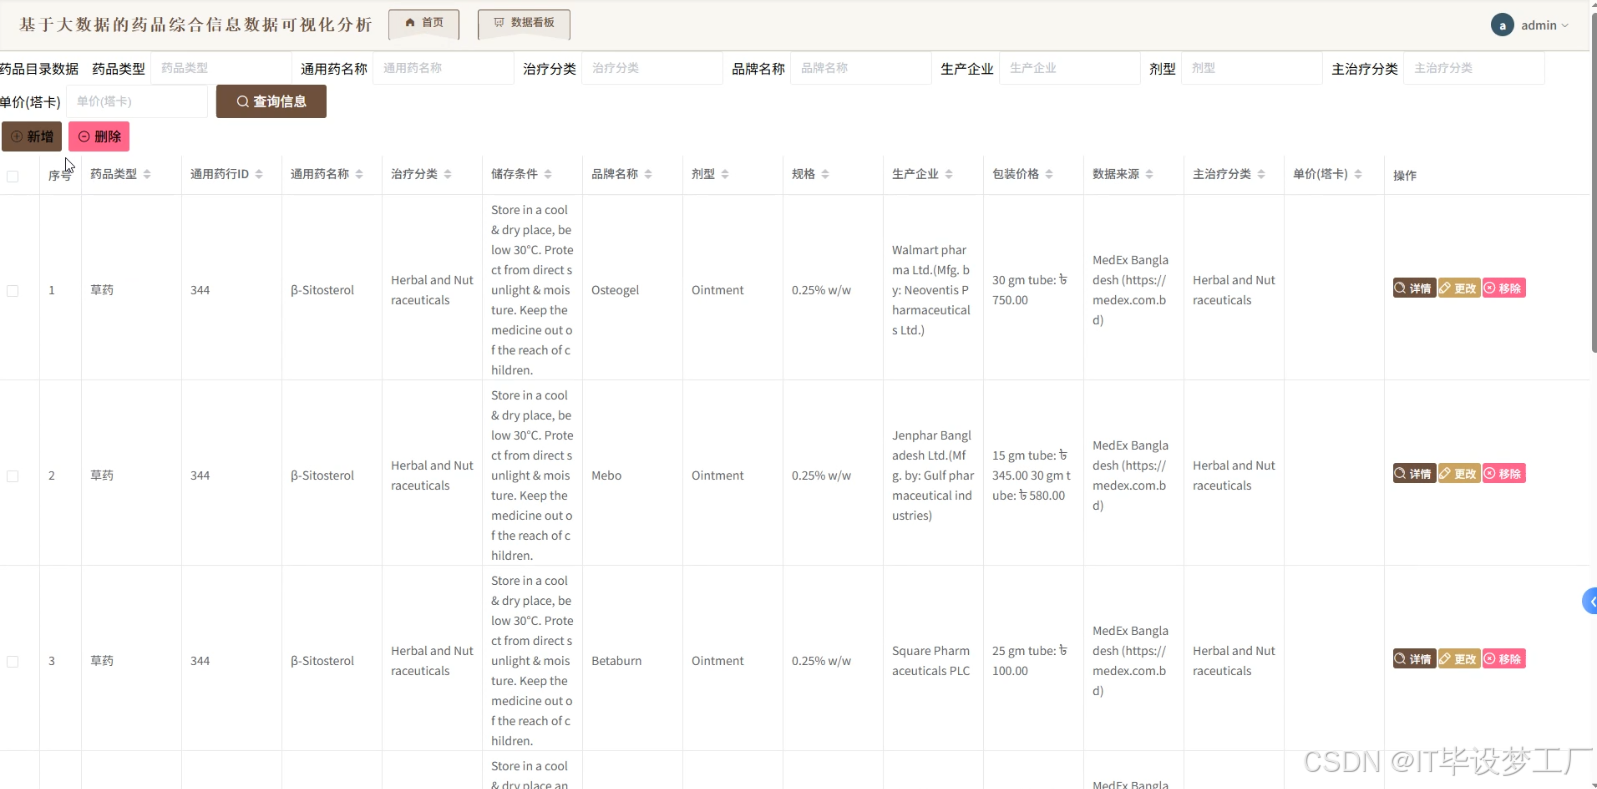The width and height of the screenshot is (1597, 789).
Task: Focus the 通用药名称 search field
Action: click(443, 68)
